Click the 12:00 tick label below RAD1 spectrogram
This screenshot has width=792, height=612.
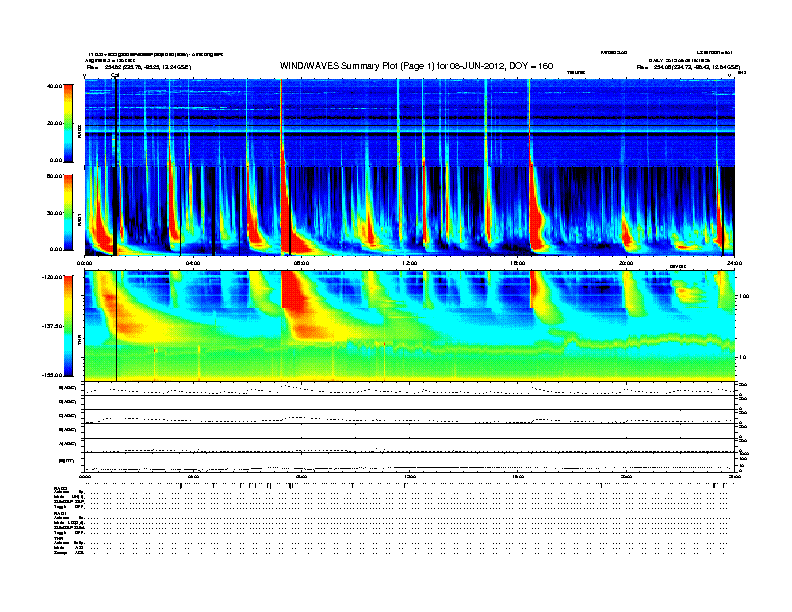click(409, 263)
